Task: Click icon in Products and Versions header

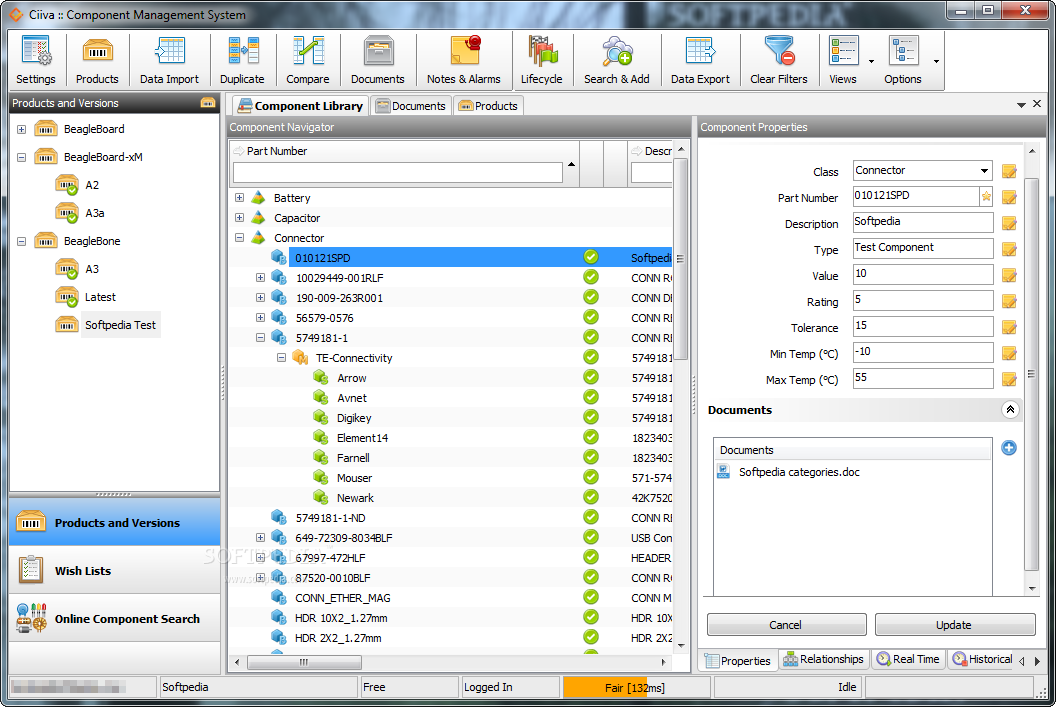Action: pyautogui.click(x=207, y=103)
